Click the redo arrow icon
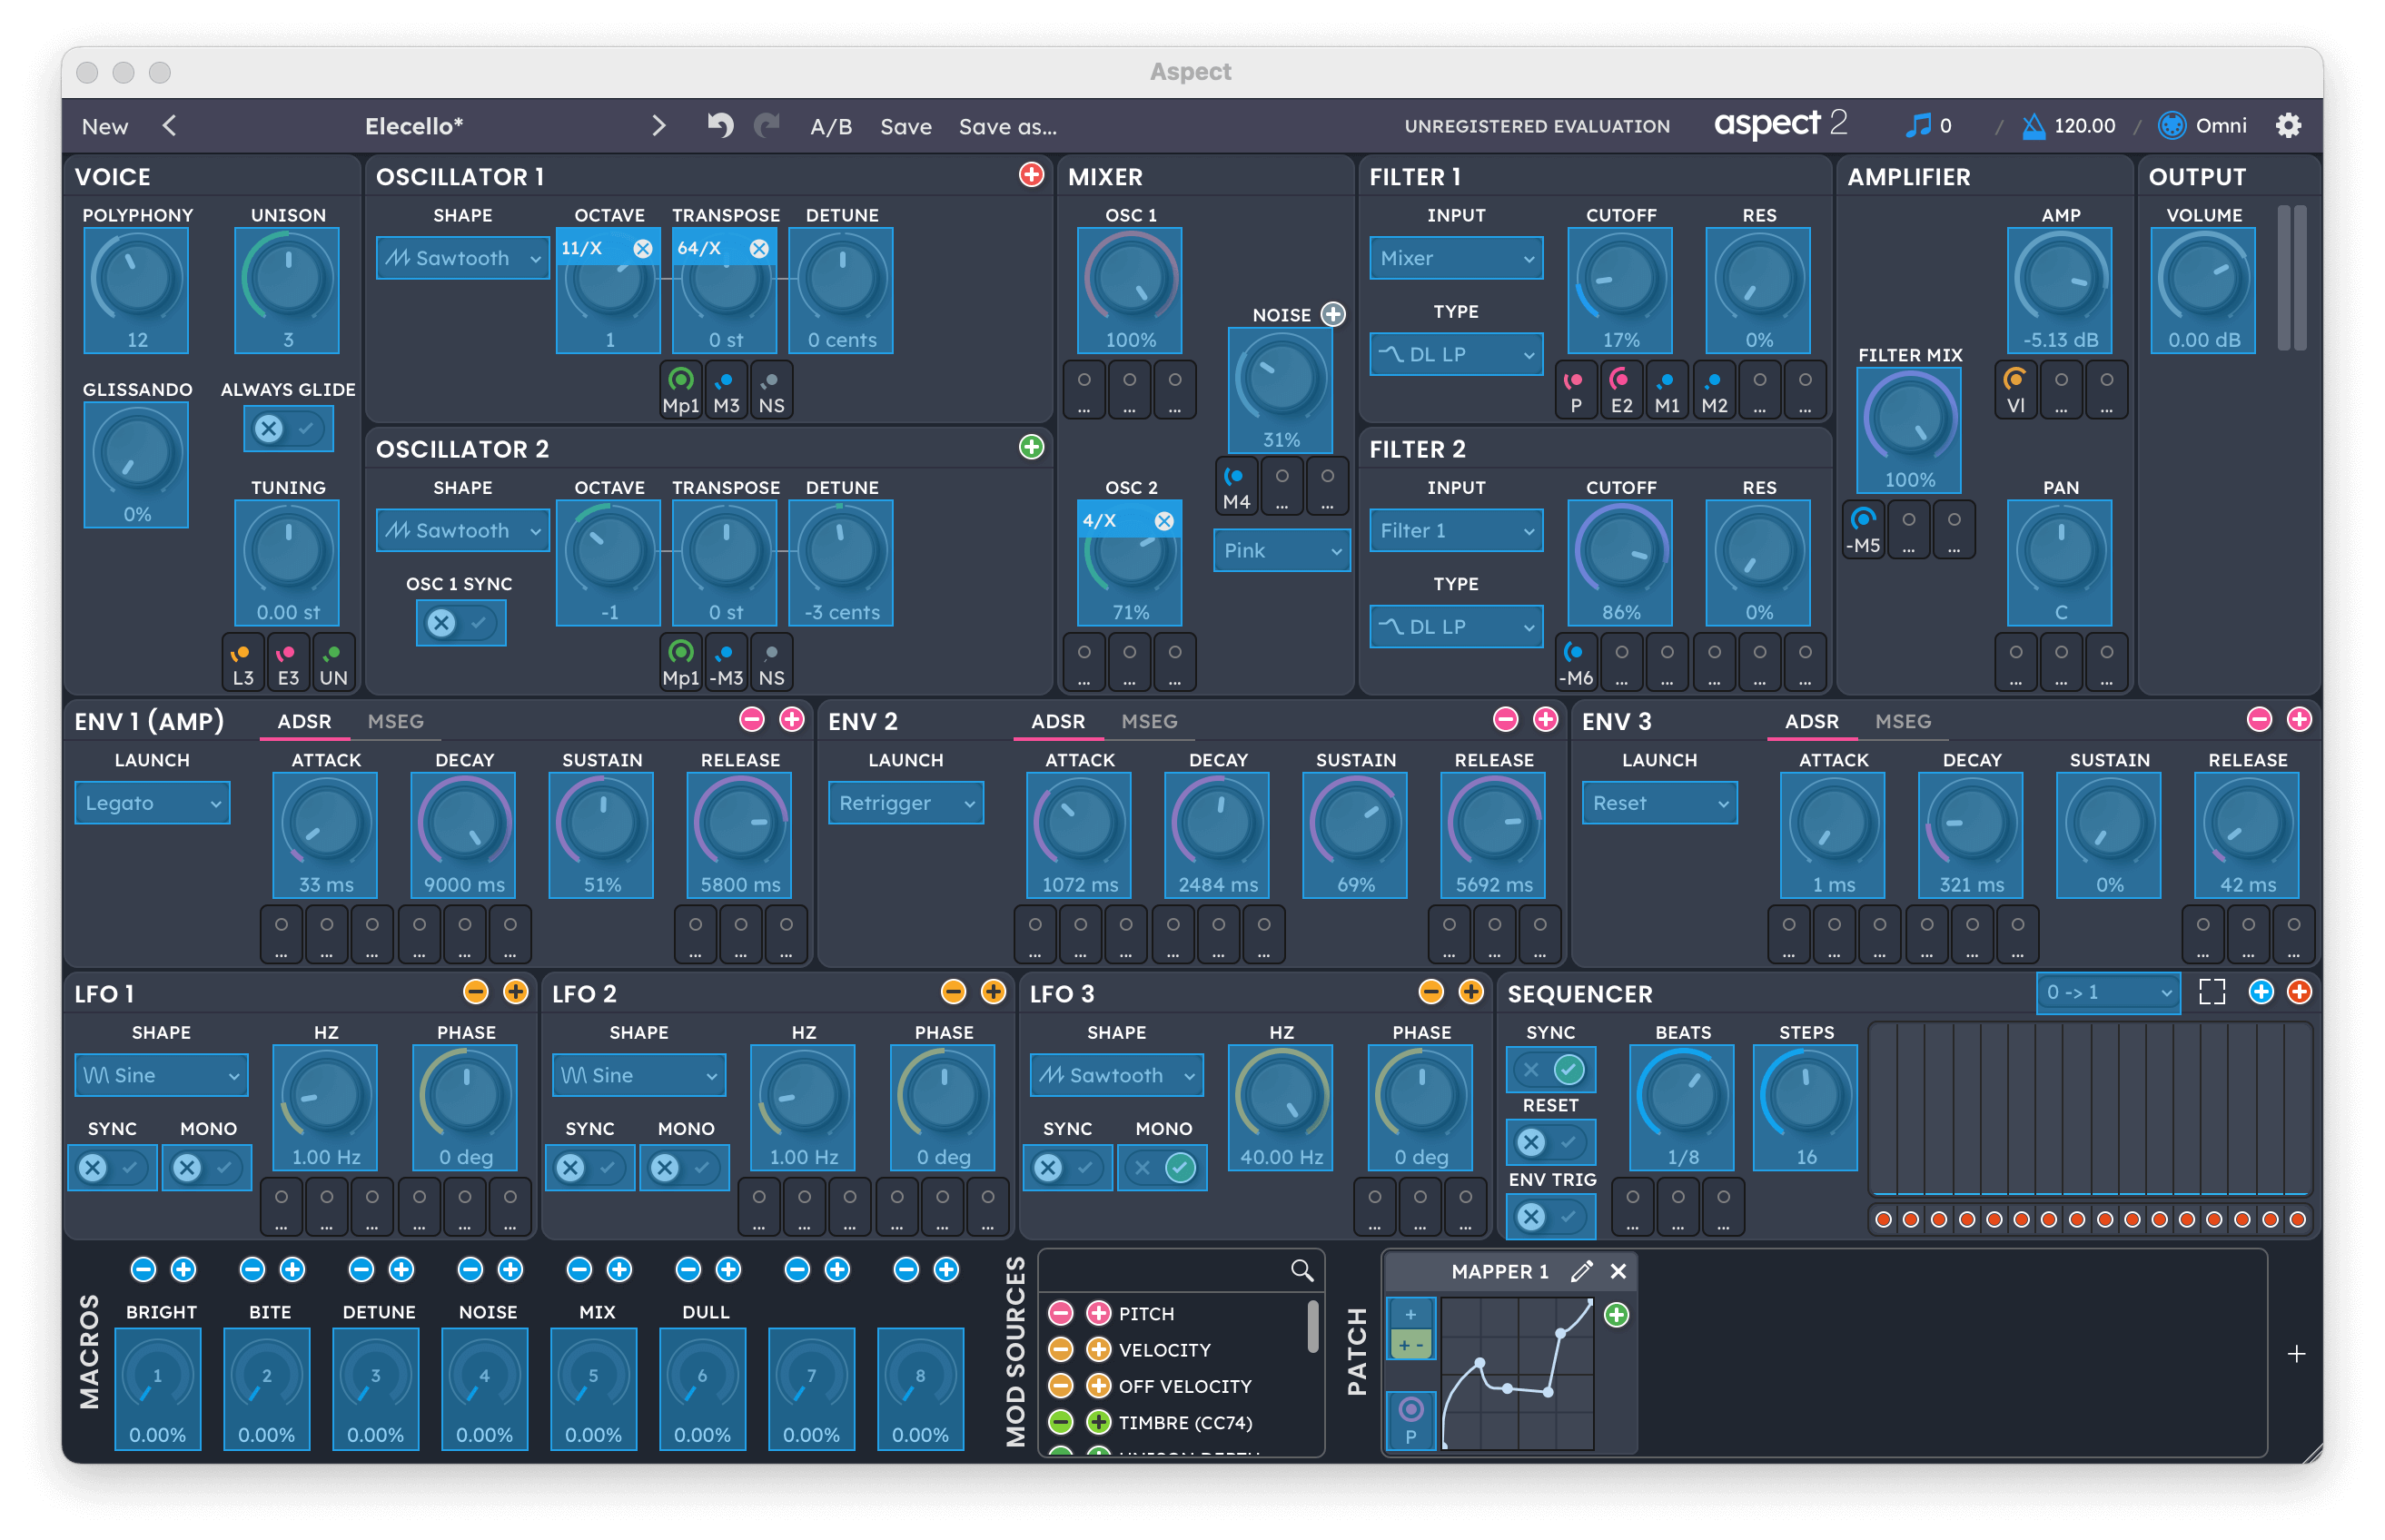2385x1540 pixels. pyautogui.click(x=767, y=125)
